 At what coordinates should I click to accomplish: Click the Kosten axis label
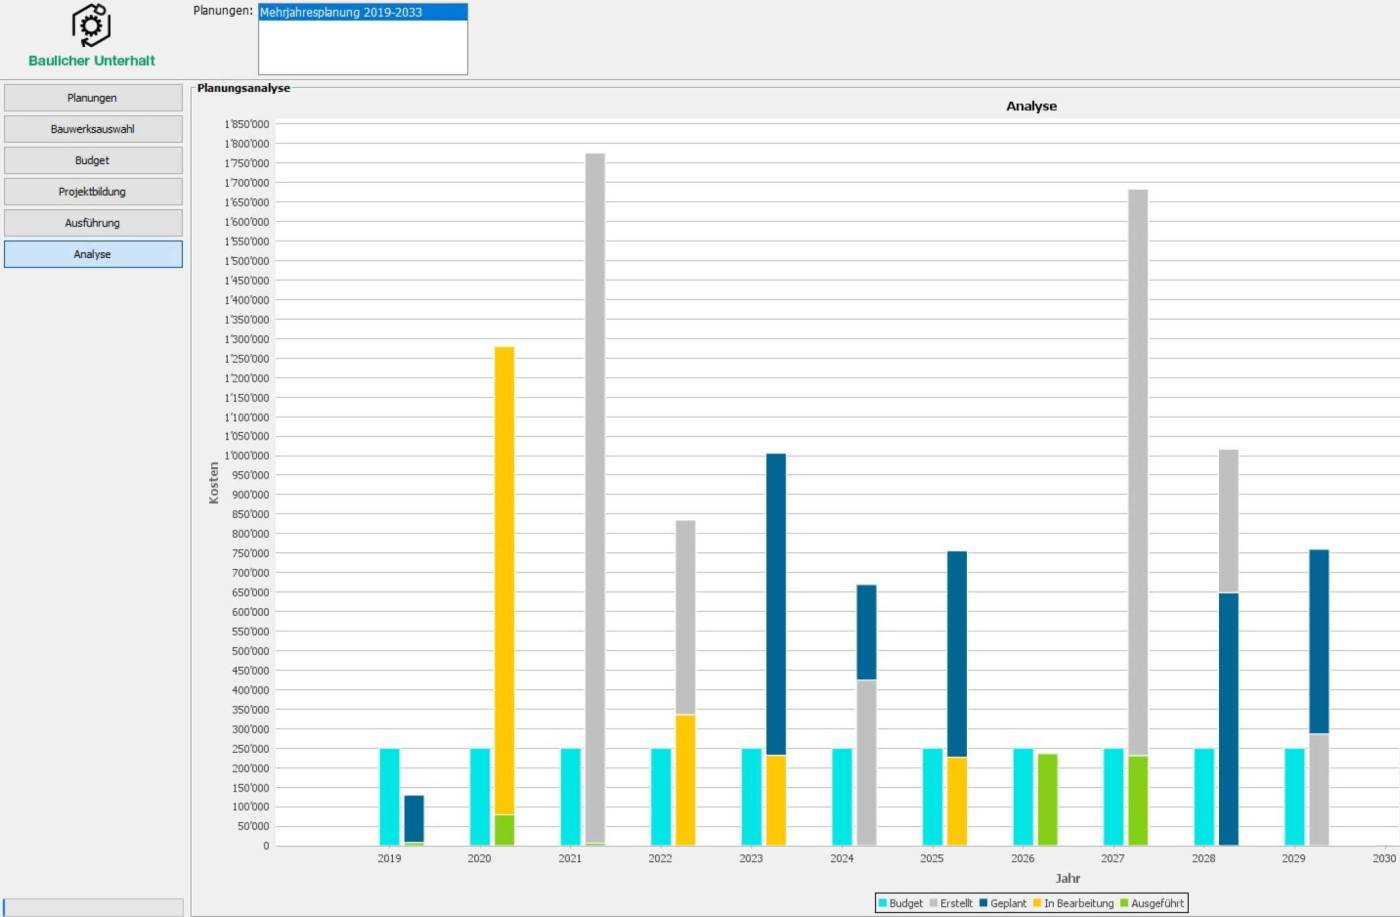tap(213, 483)
